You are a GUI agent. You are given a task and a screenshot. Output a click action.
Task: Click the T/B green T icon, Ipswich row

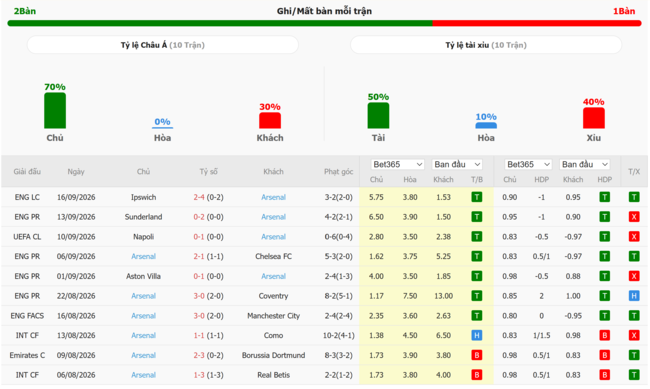(x=477, y=197)
